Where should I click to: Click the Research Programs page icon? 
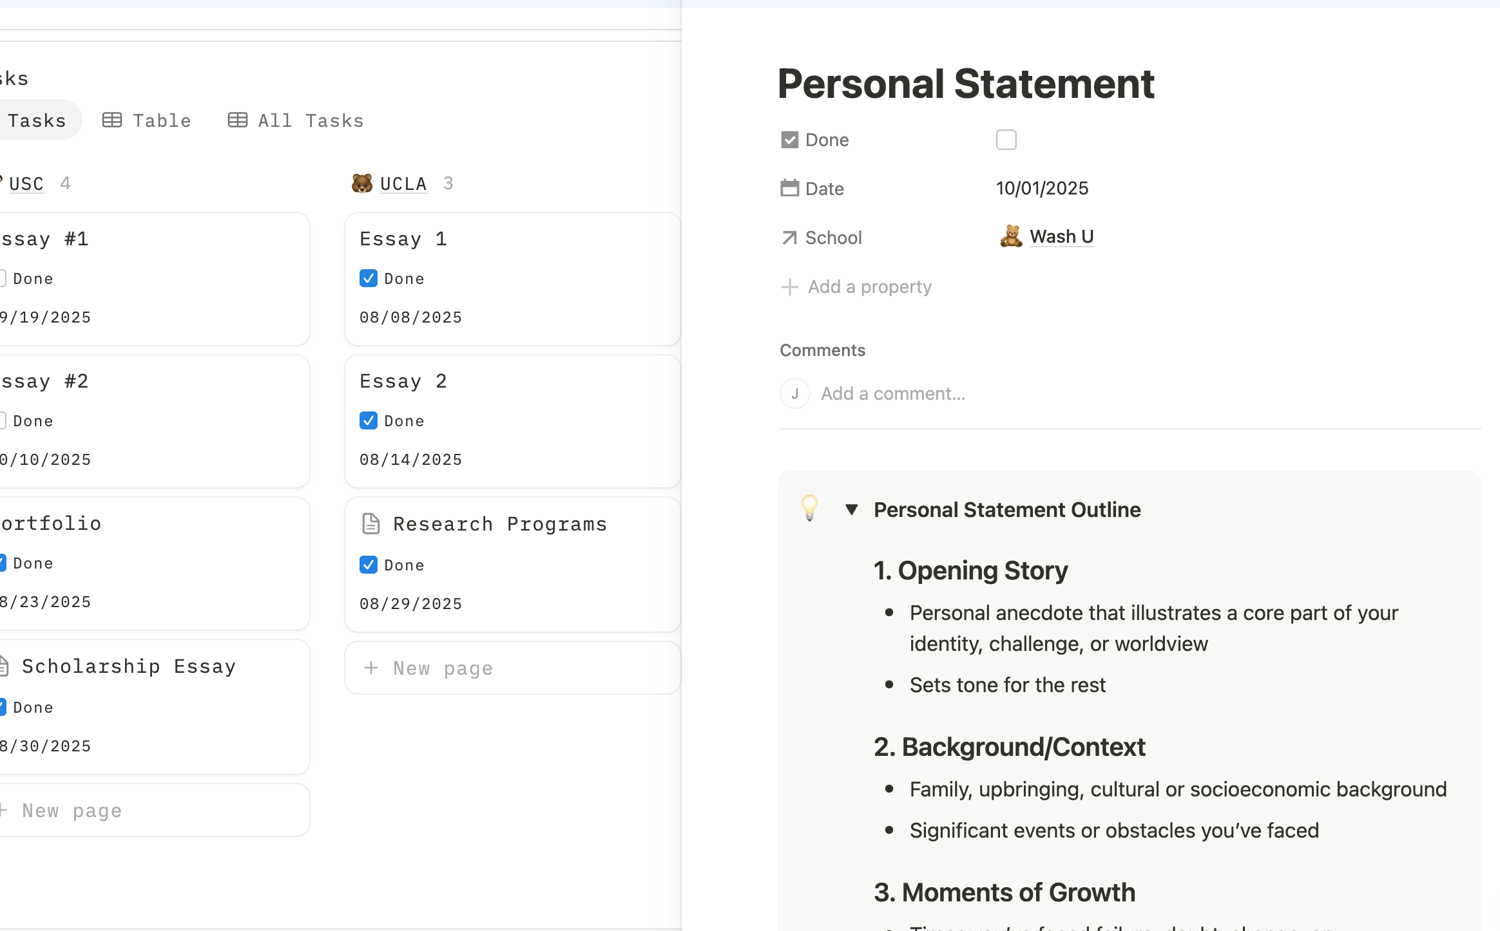[371, 524]
